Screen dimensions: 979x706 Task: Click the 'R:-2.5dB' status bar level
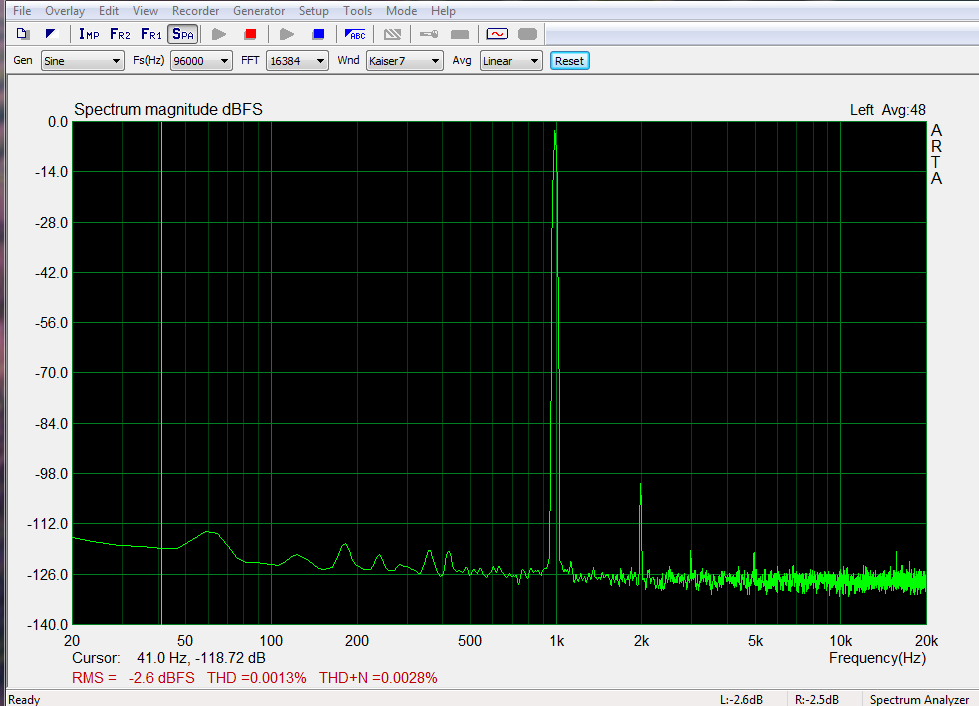pyautogui.click(x=817, y=700)
